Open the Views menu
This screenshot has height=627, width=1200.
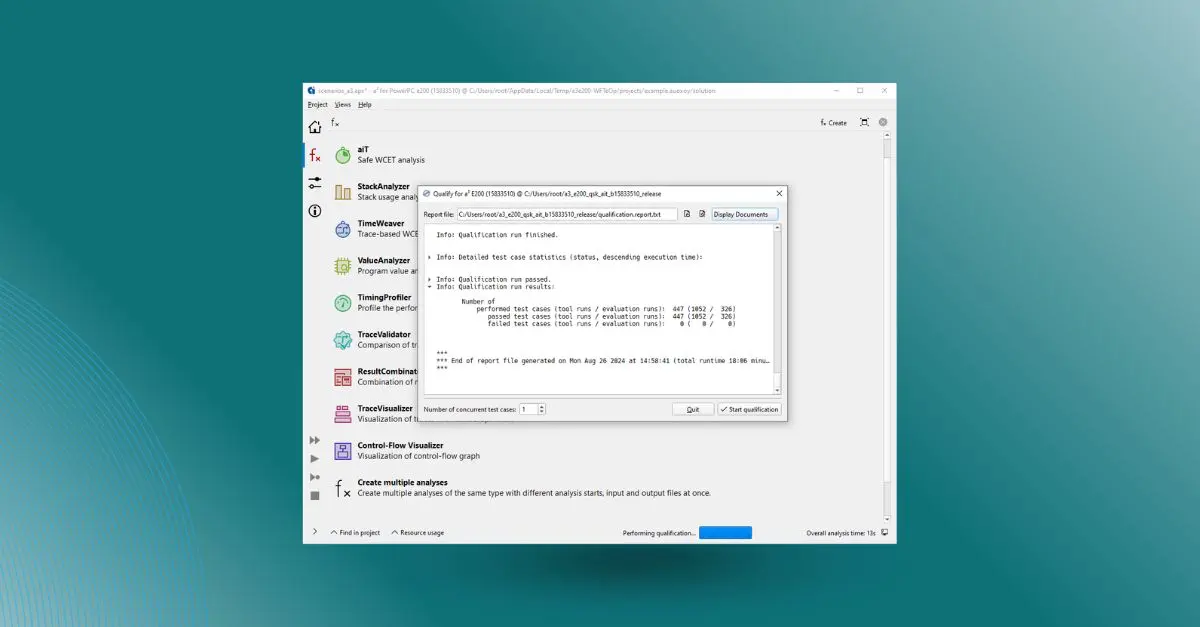343,104
